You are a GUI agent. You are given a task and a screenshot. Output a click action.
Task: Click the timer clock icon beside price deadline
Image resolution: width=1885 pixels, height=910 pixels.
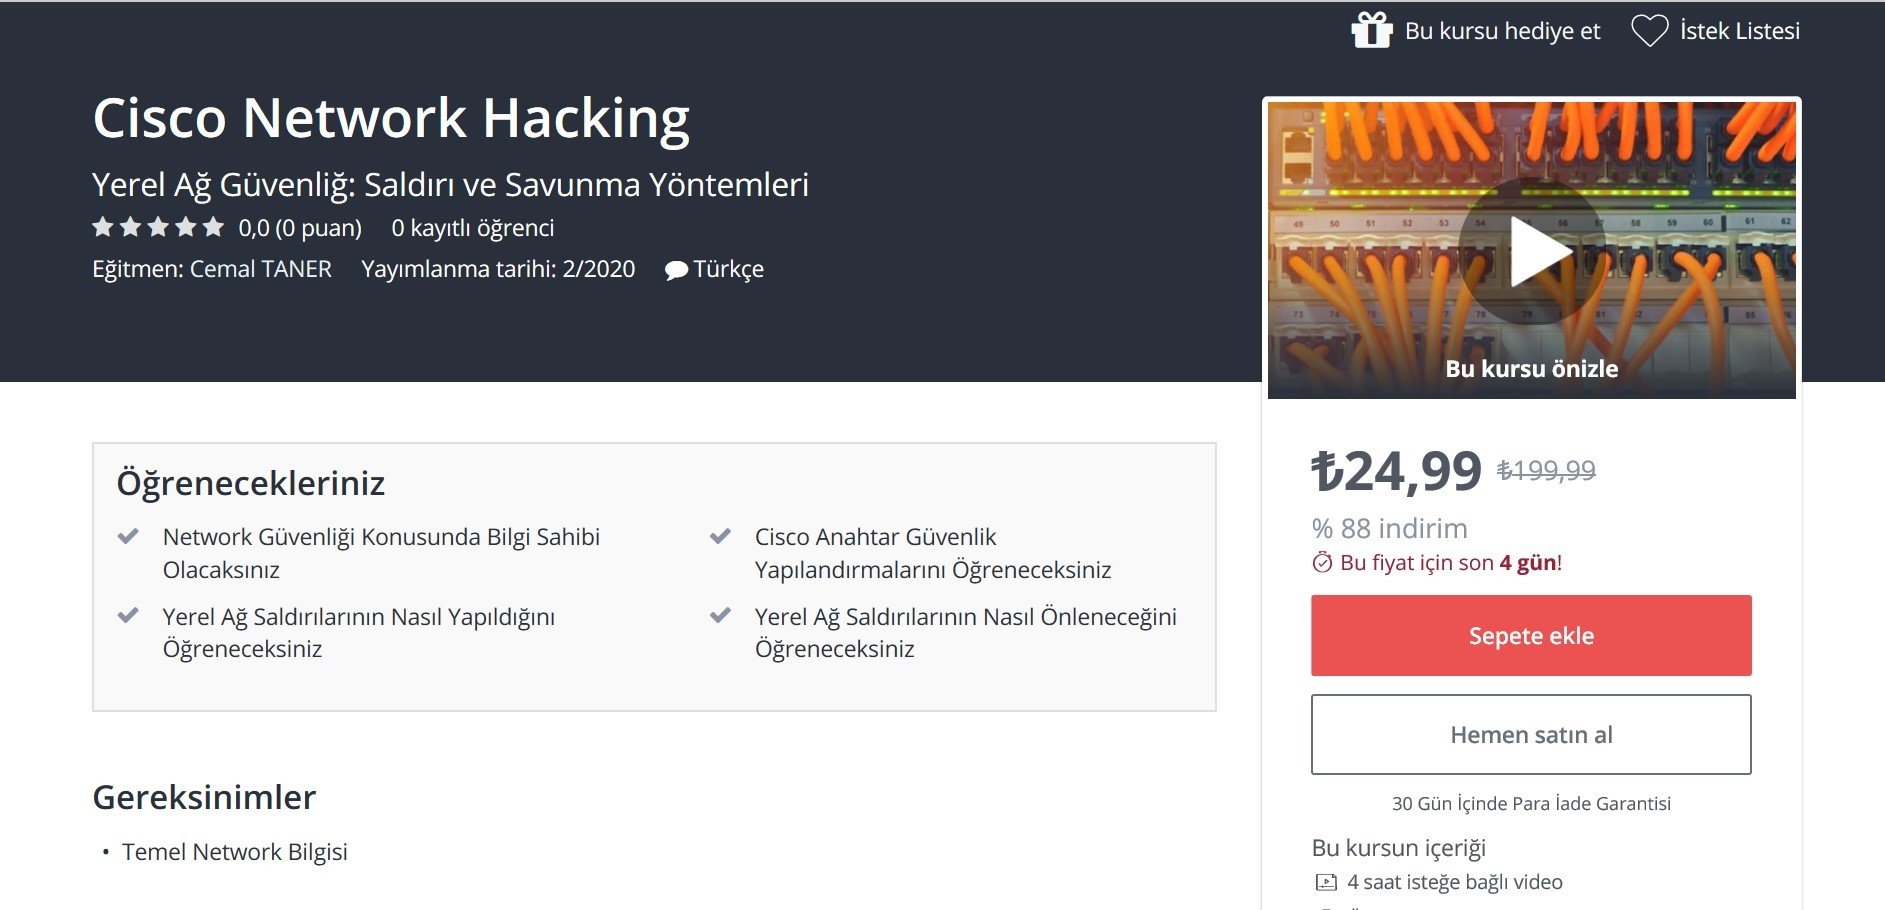(x=1322, y=563)
